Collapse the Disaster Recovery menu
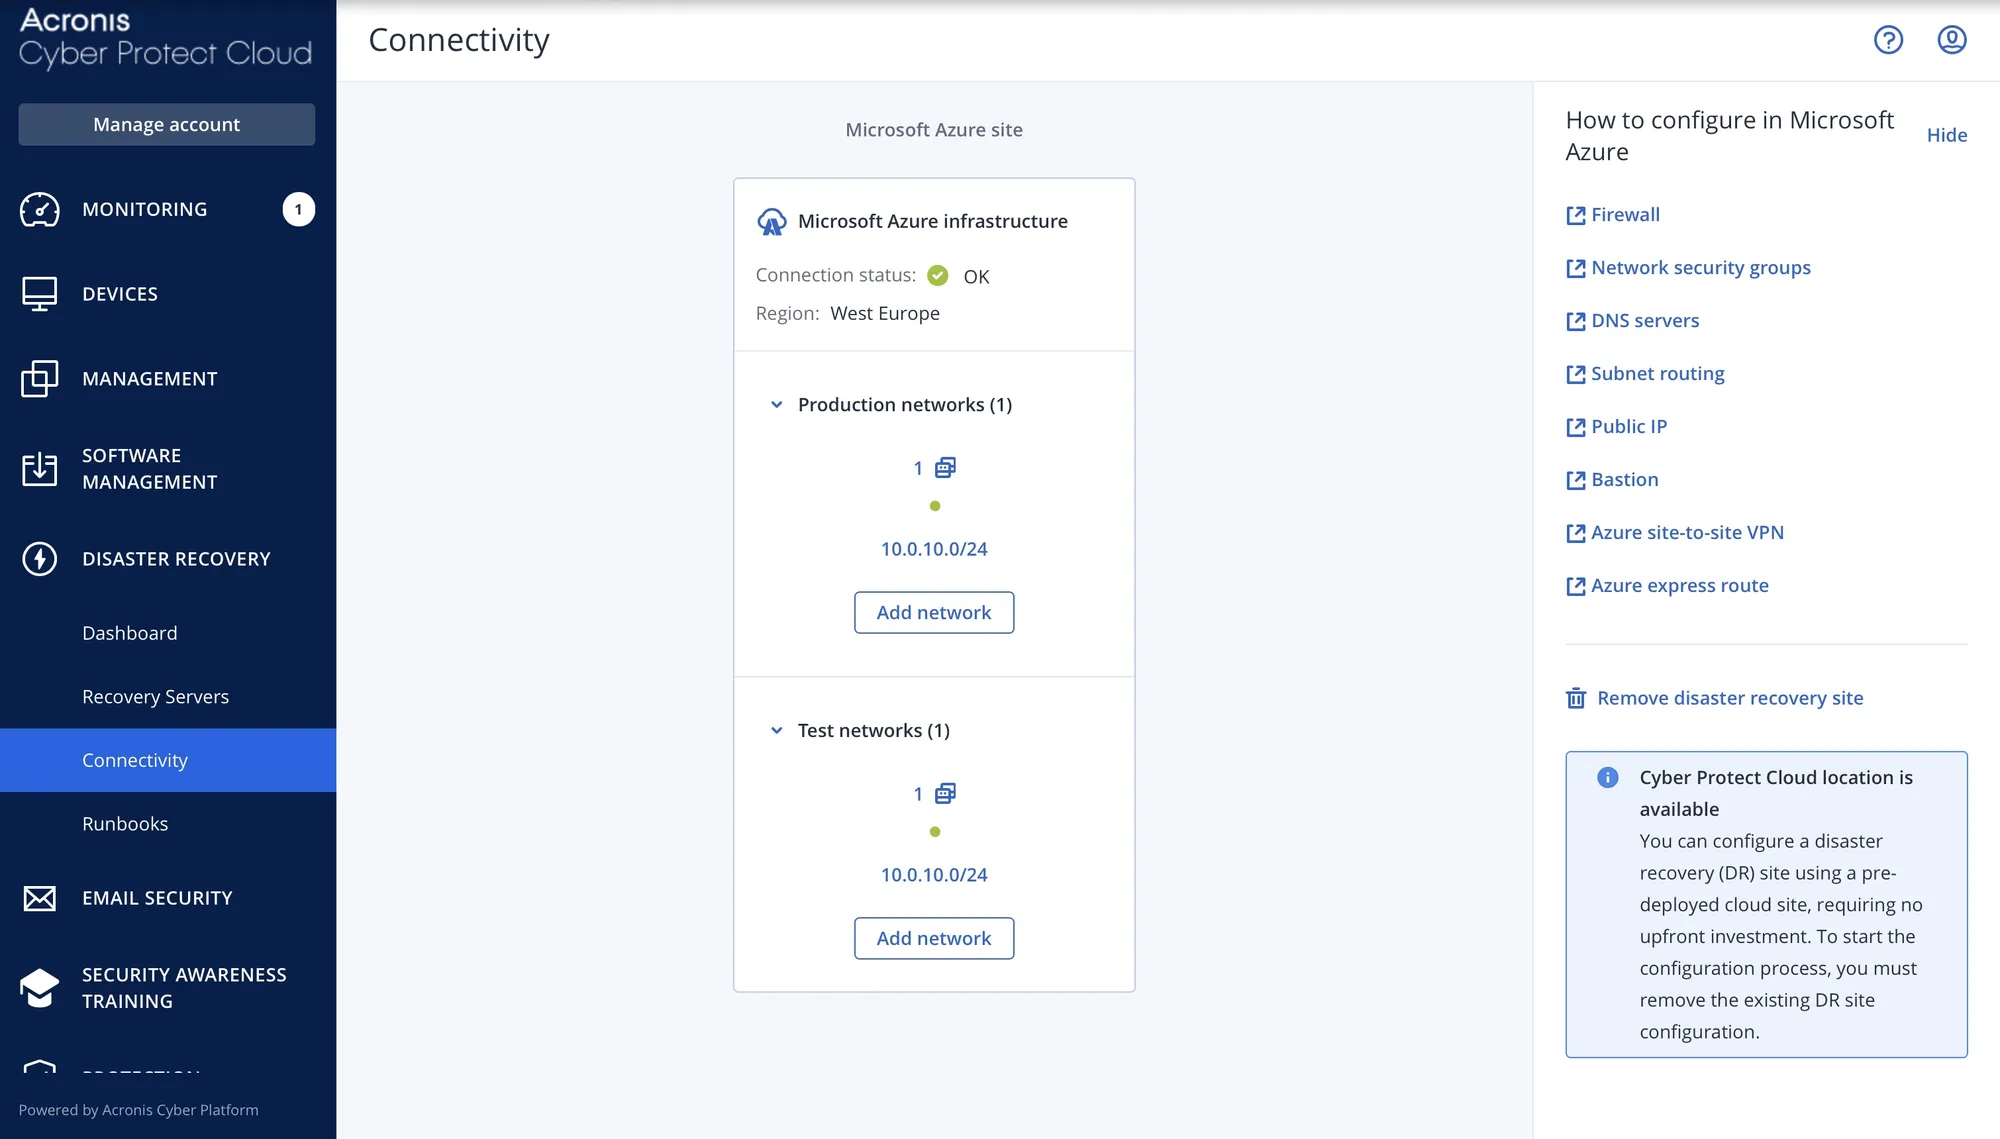Image resolution: width=2000 pixels, height=1139 pixels. pyautogui.click(x=176, y=559)
